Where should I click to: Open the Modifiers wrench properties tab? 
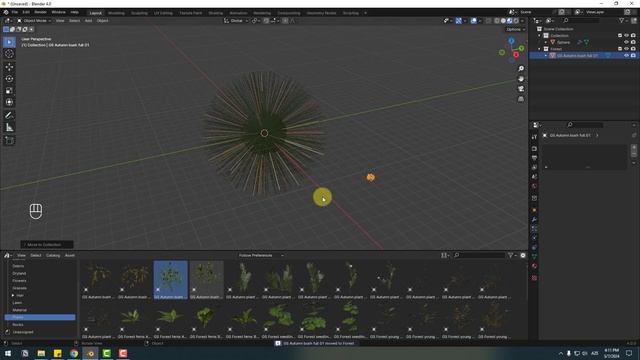(534, 220)
